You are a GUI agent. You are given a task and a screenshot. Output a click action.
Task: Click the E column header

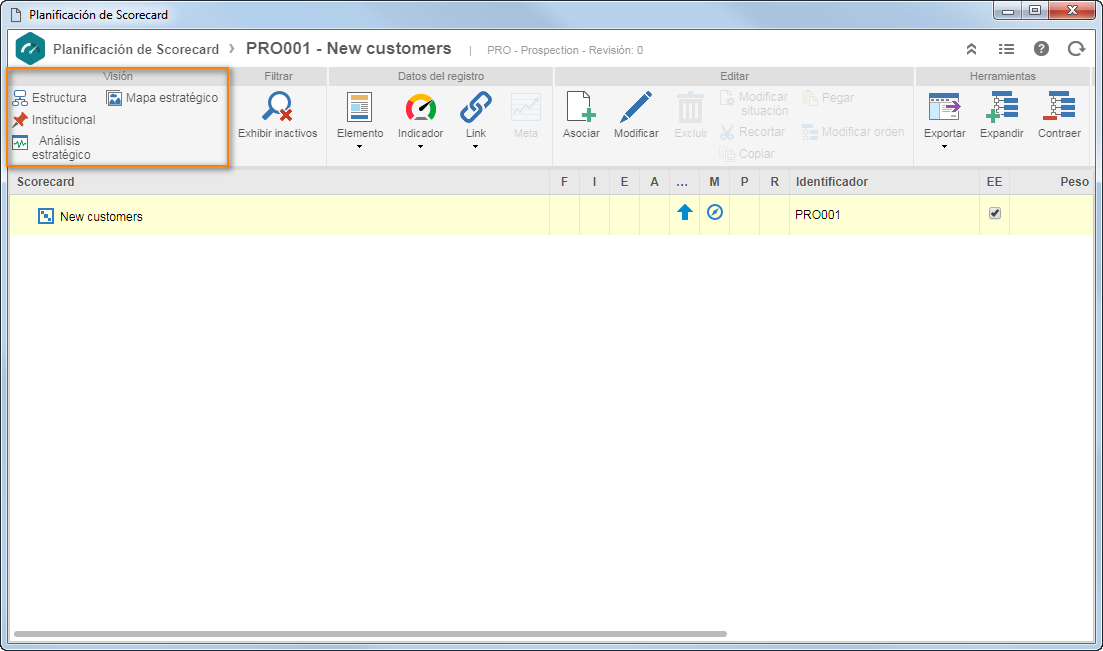pos(624,182)
